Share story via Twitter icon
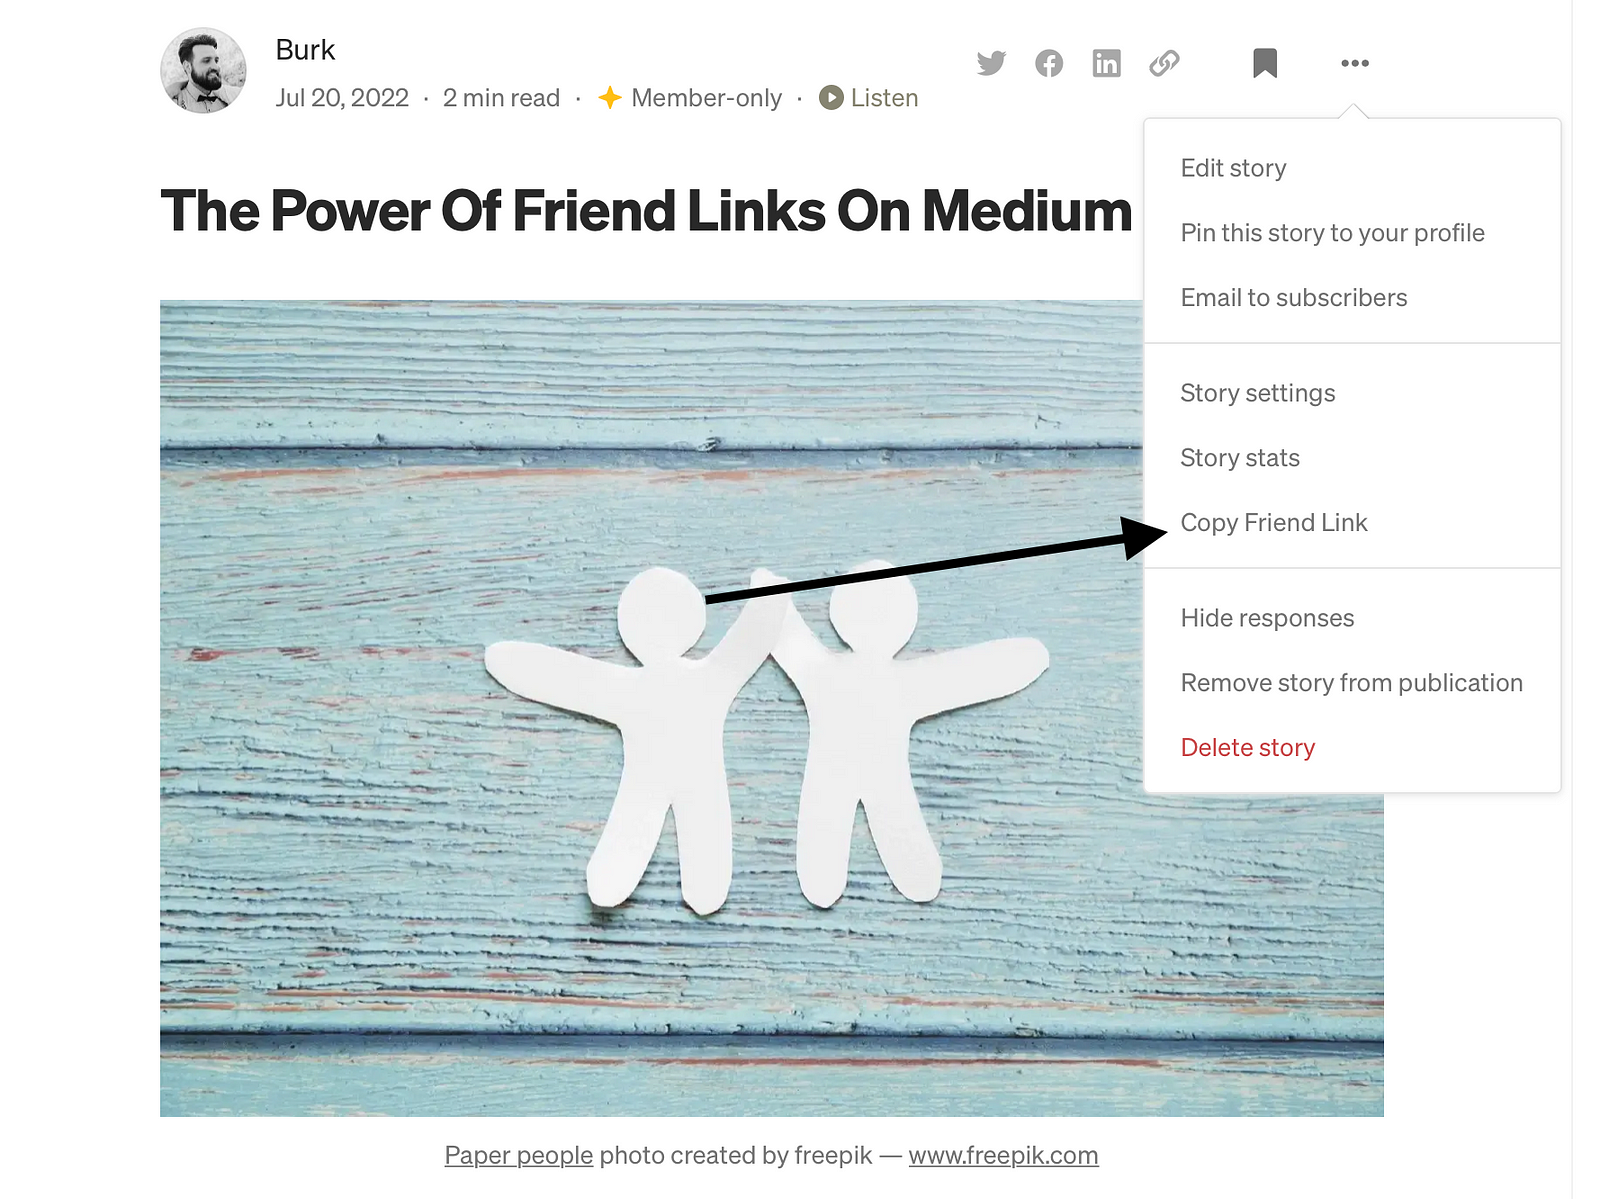The image size is (1600, 1199). click(991, 63)
